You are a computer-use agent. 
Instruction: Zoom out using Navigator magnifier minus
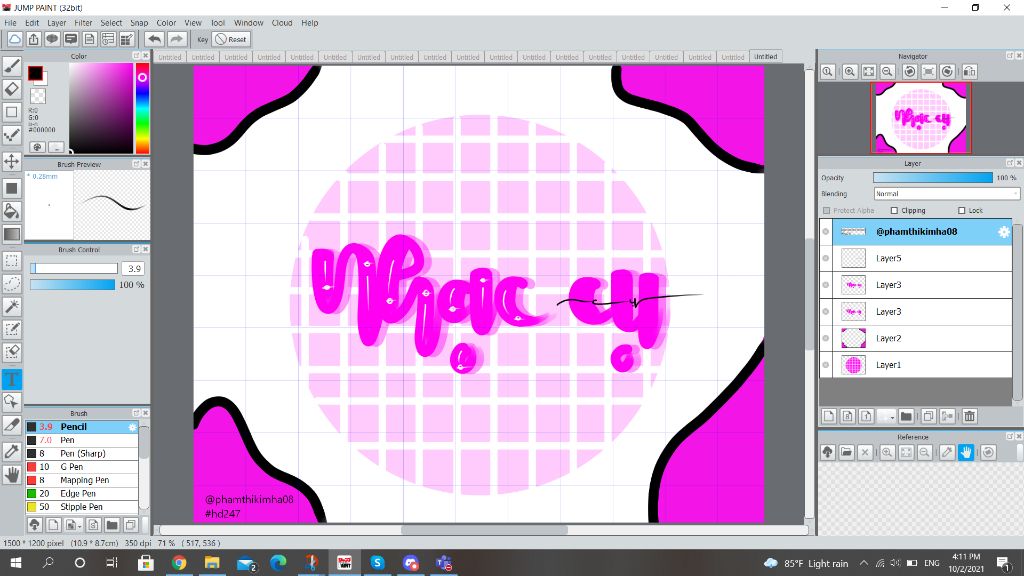pos(888,71)
